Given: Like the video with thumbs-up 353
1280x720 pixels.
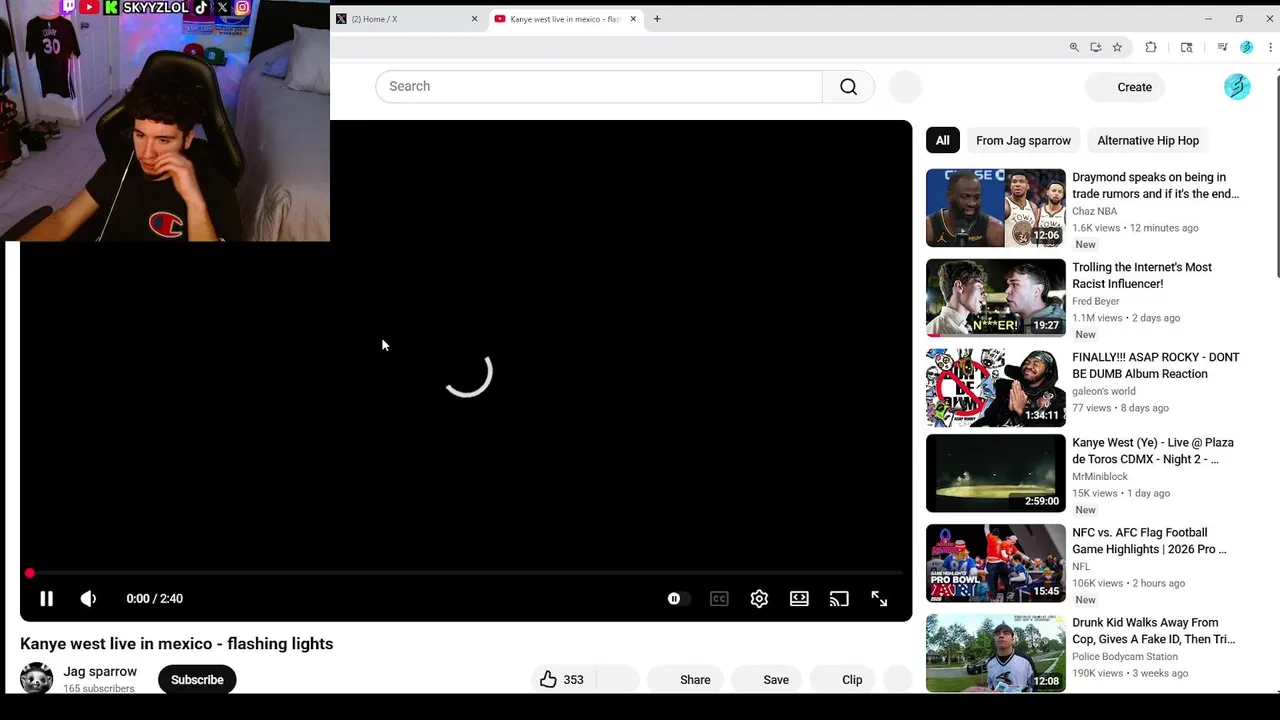Looking at the screenshot, I should [562, 680].
